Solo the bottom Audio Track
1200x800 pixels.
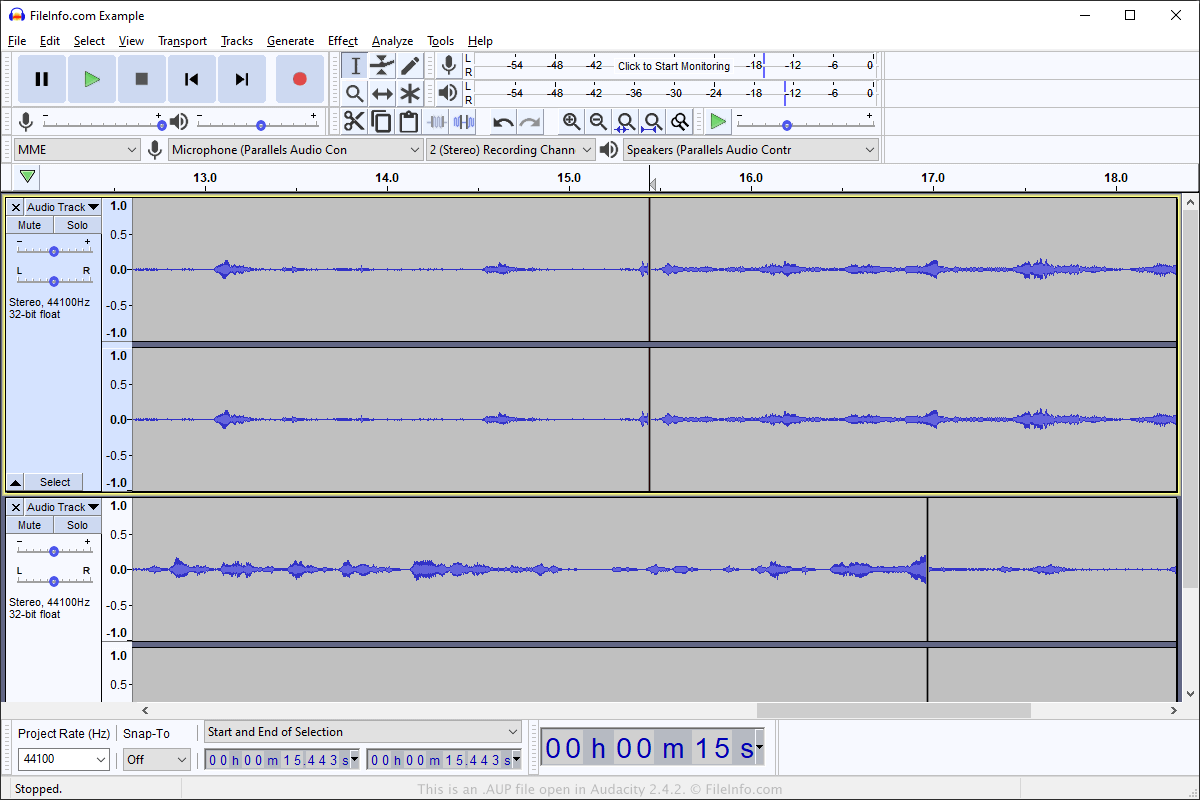point(77,525)
